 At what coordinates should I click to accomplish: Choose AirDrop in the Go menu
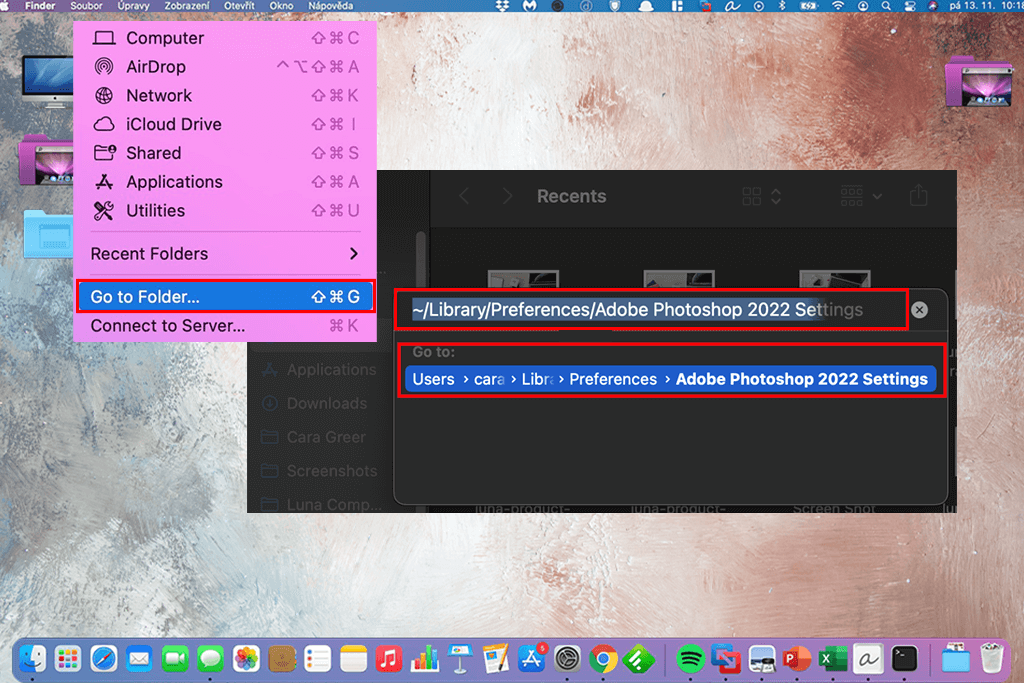[x=225, y=67]
